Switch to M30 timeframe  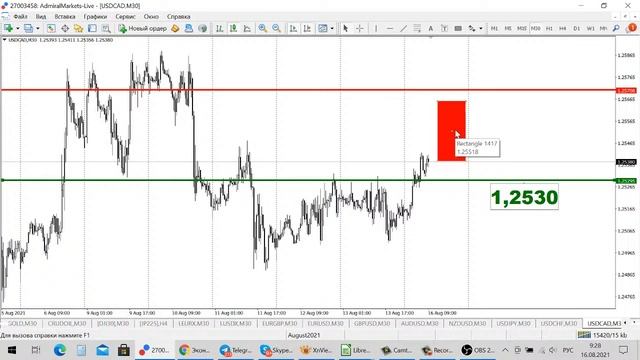click(536, 28)
